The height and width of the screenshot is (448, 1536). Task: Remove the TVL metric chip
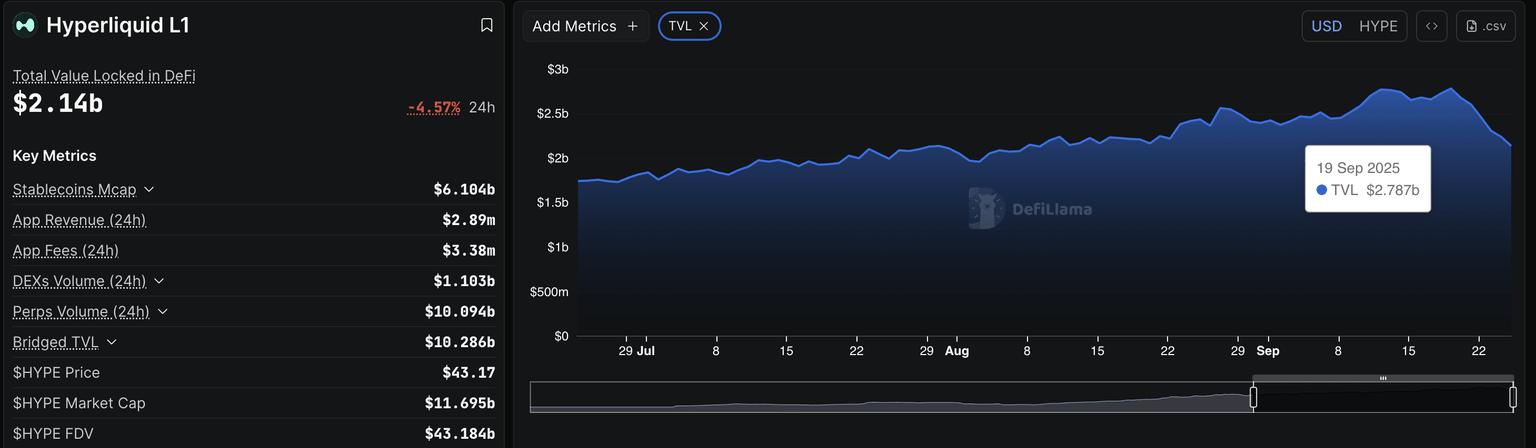click(x=704, y=26)
